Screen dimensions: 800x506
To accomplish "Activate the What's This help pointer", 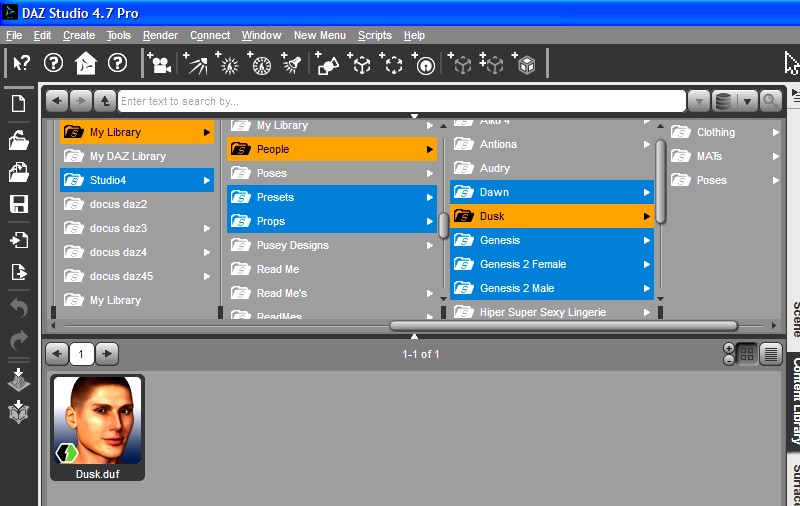I will tap(21, 64).
